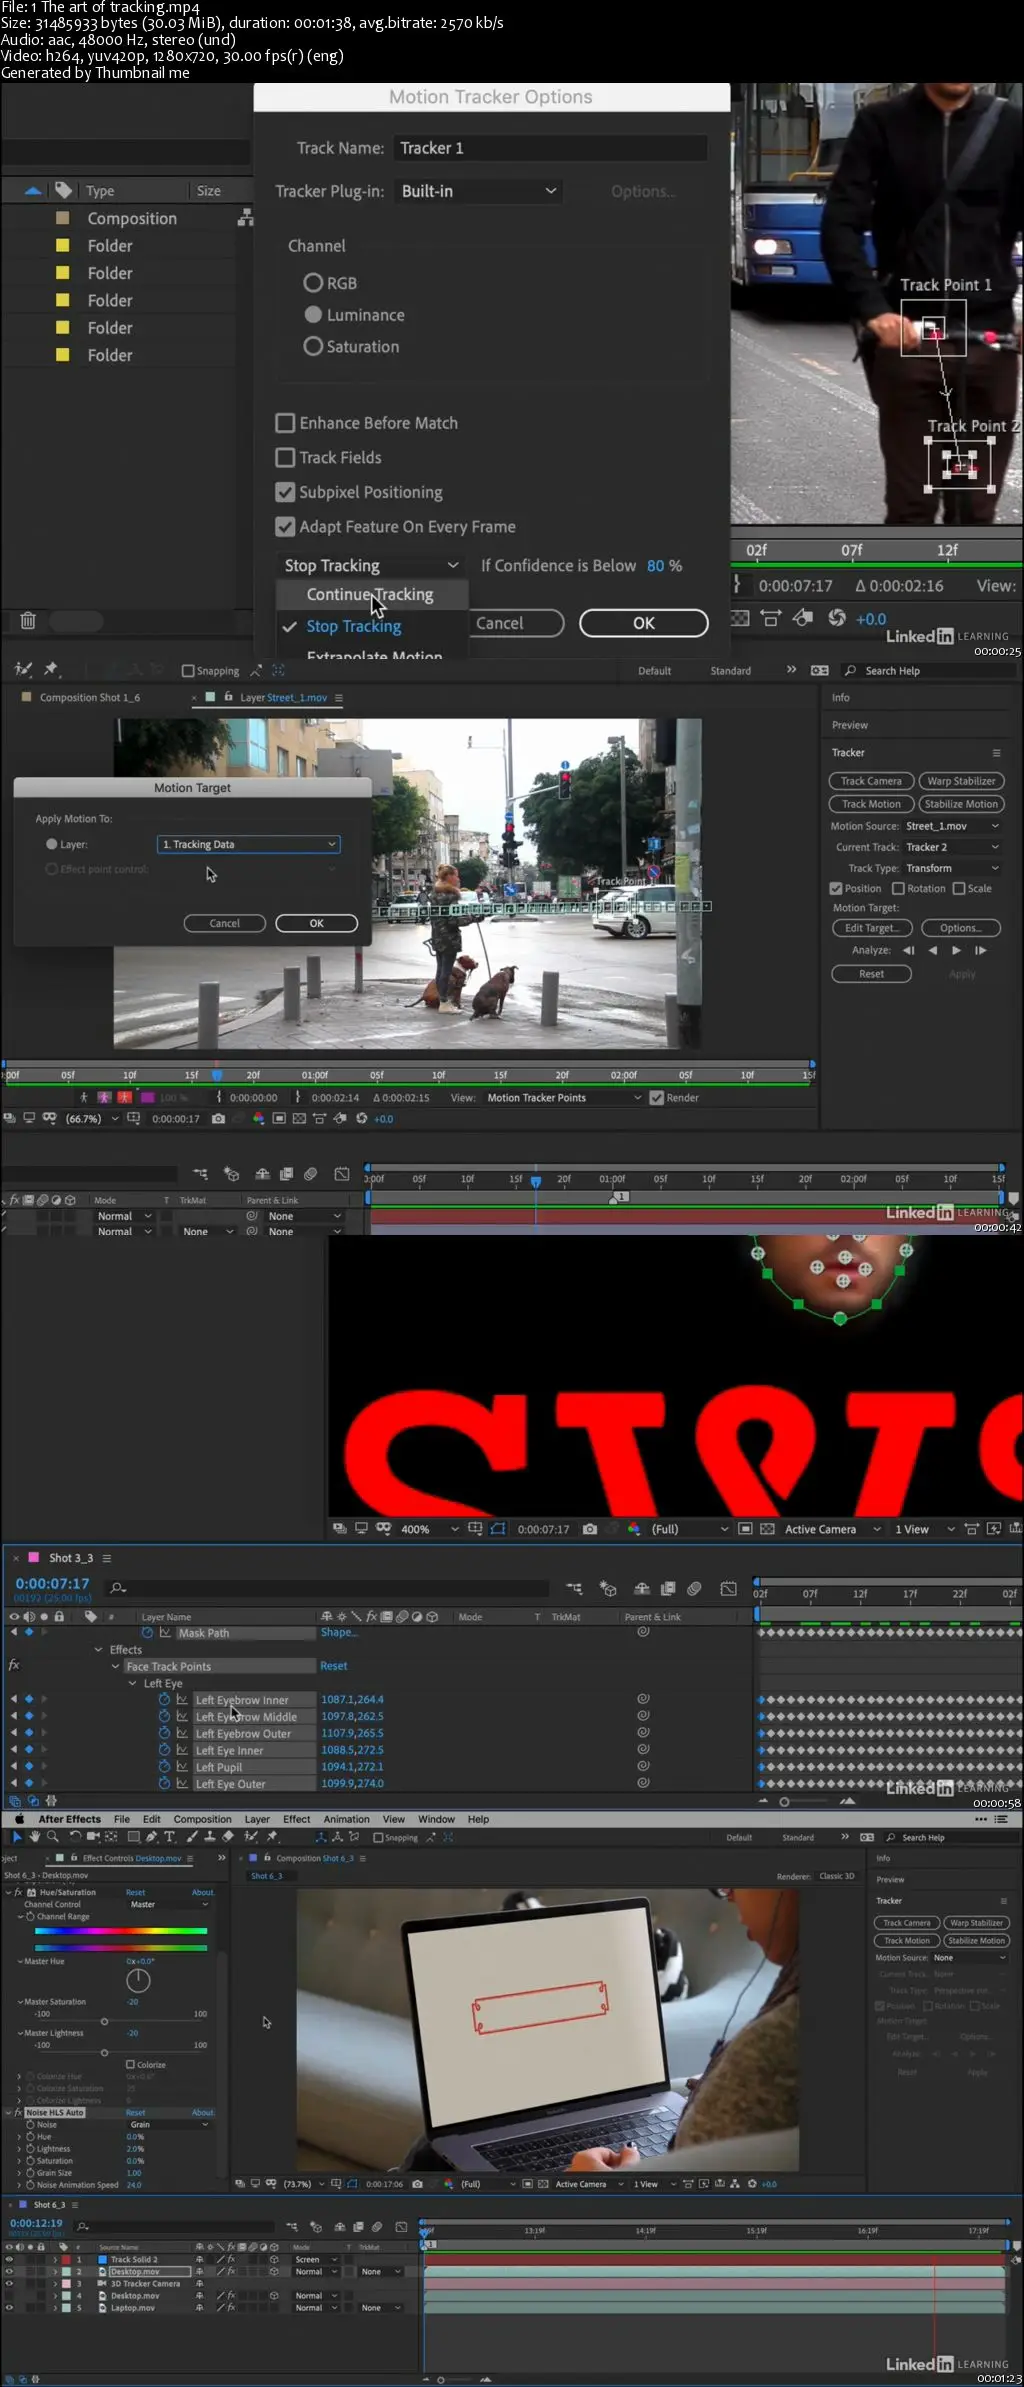Enable the Rotation checkbox under Track Type Transform
This screenshot has height=2387, width=1024.
point(898,888)
